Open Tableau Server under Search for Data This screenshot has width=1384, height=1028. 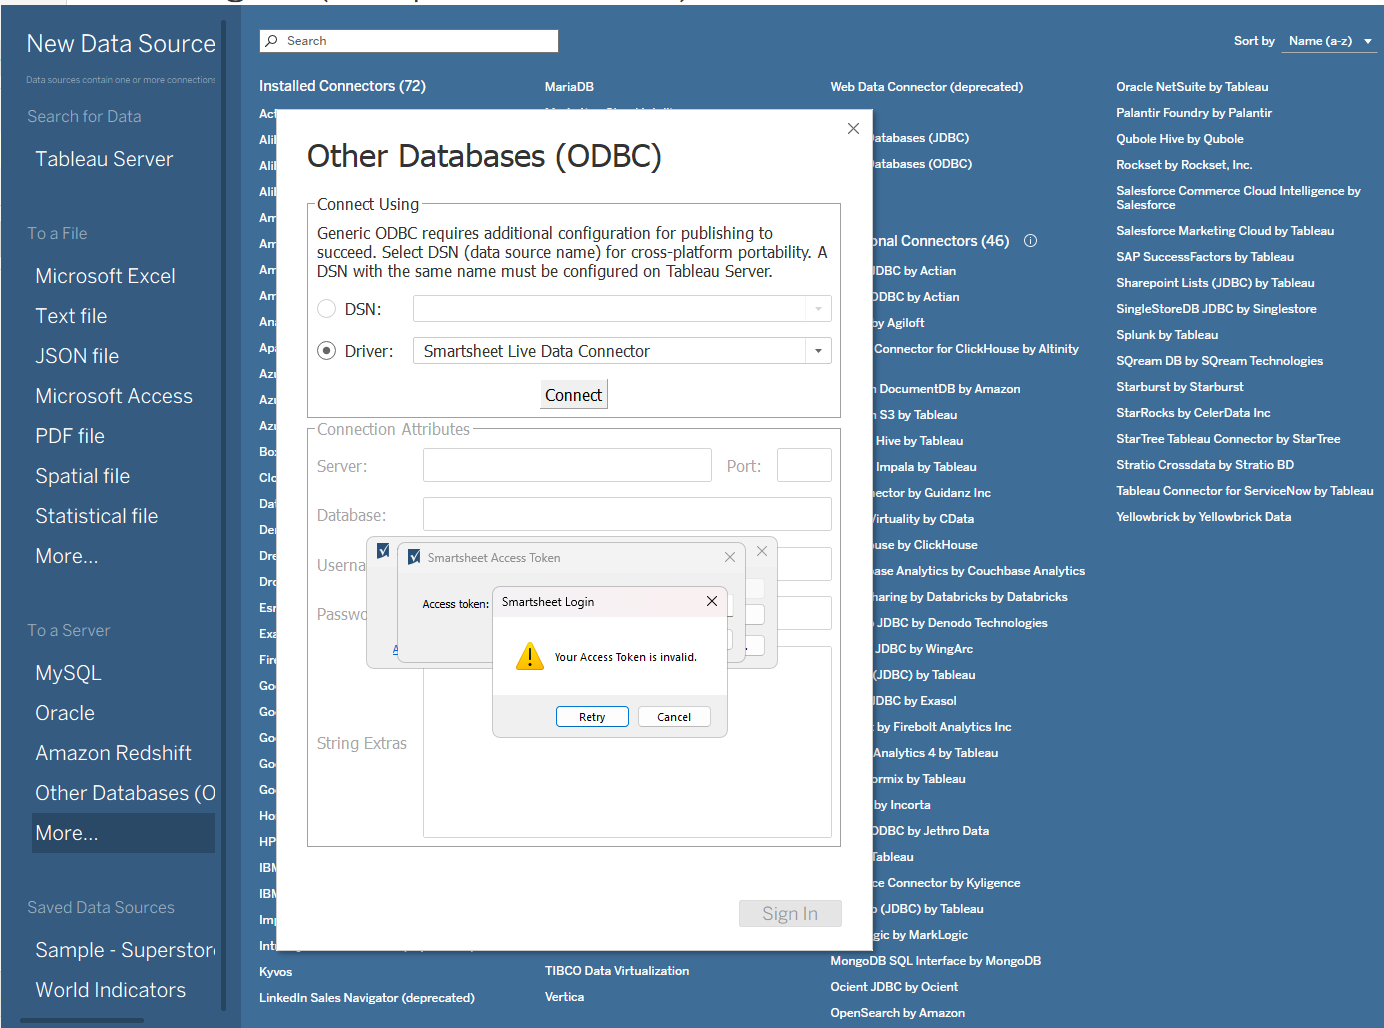(x=104, y=159)
